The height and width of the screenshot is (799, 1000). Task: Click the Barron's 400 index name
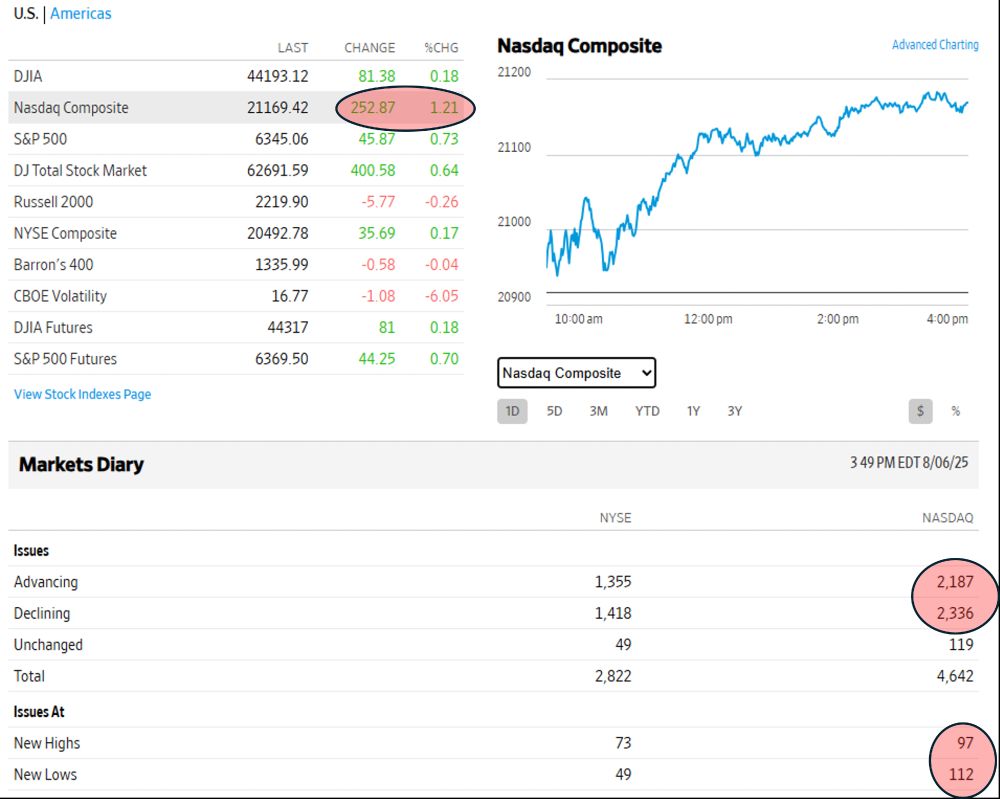point(54,265)
